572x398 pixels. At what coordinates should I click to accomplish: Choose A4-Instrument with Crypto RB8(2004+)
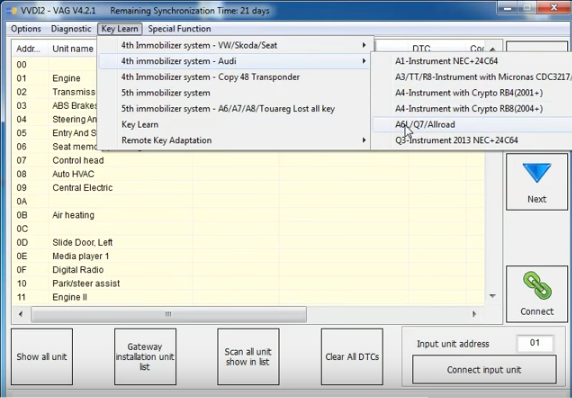[472, 109]
